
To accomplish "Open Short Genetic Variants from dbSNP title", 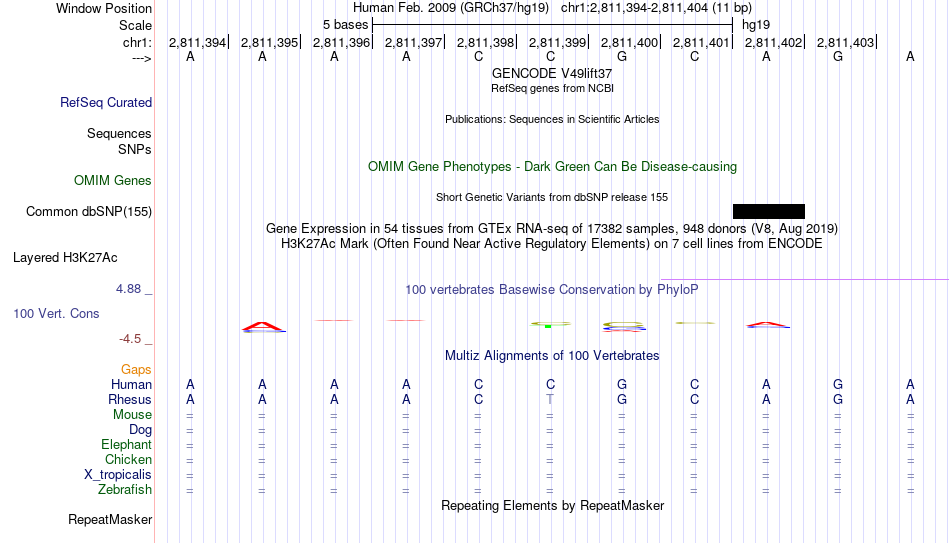I will pyautogui.click(x=552, y=198).
